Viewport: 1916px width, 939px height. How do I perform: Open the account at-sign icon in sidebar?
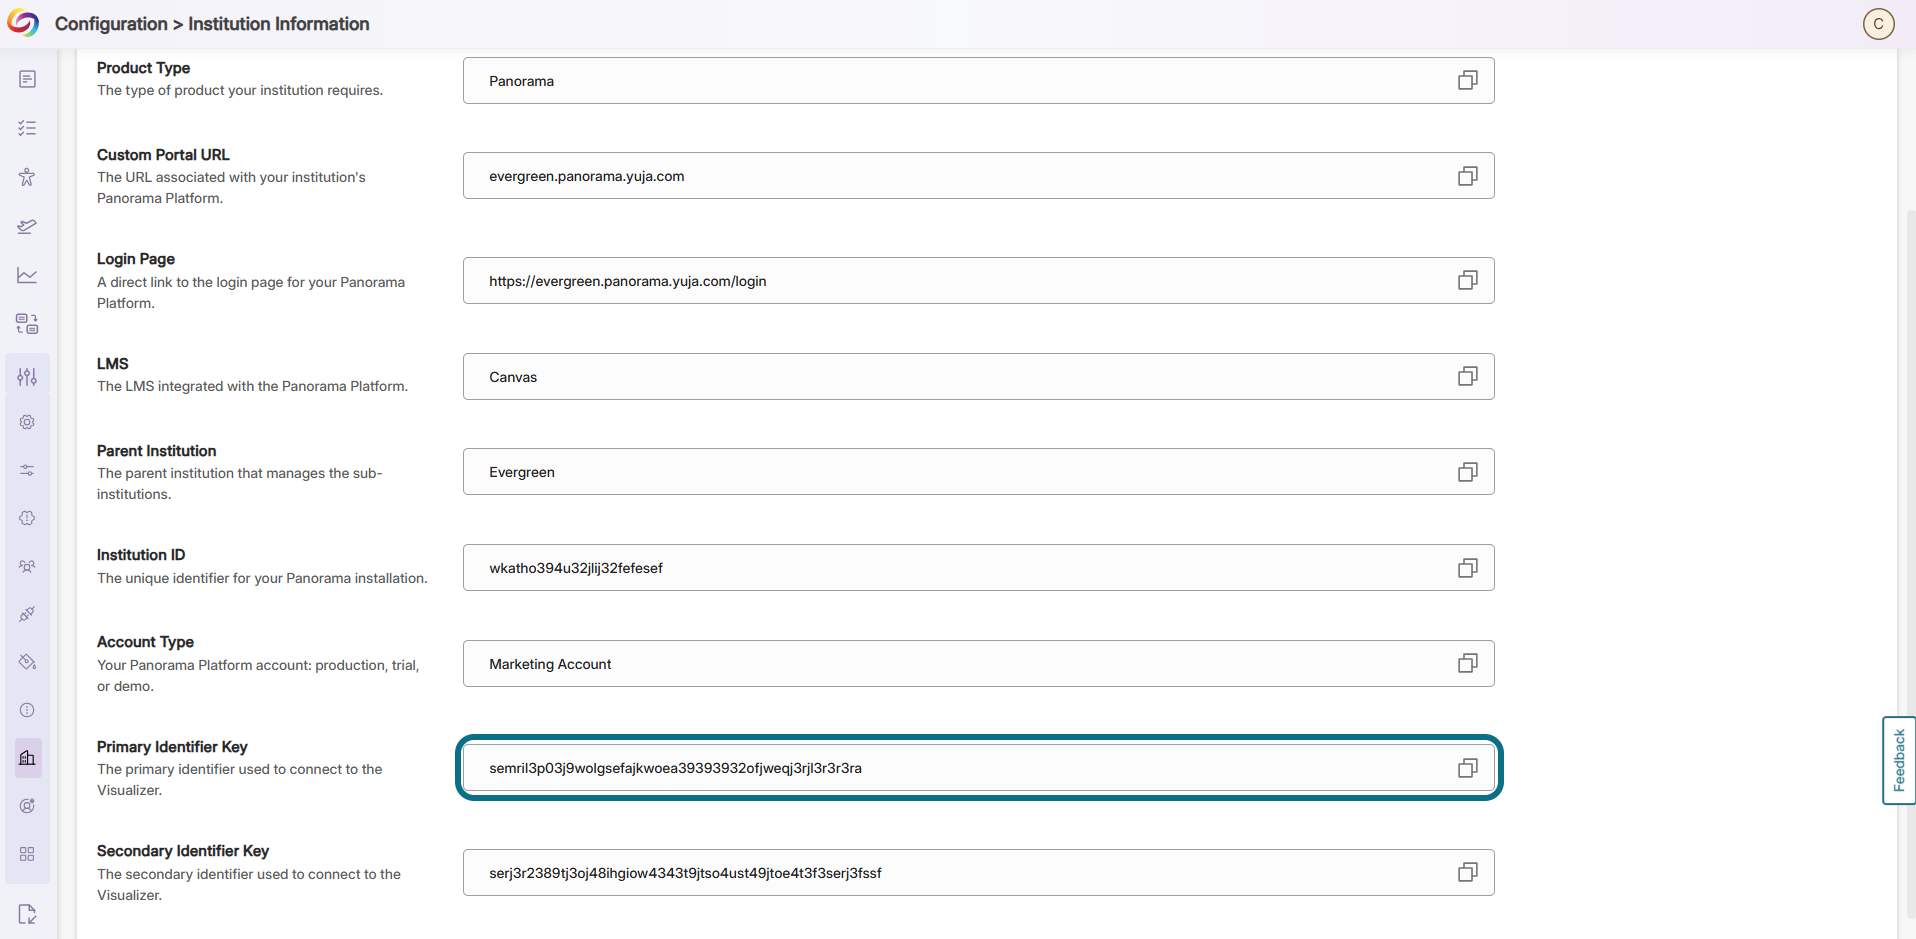[x=27, y=806]
